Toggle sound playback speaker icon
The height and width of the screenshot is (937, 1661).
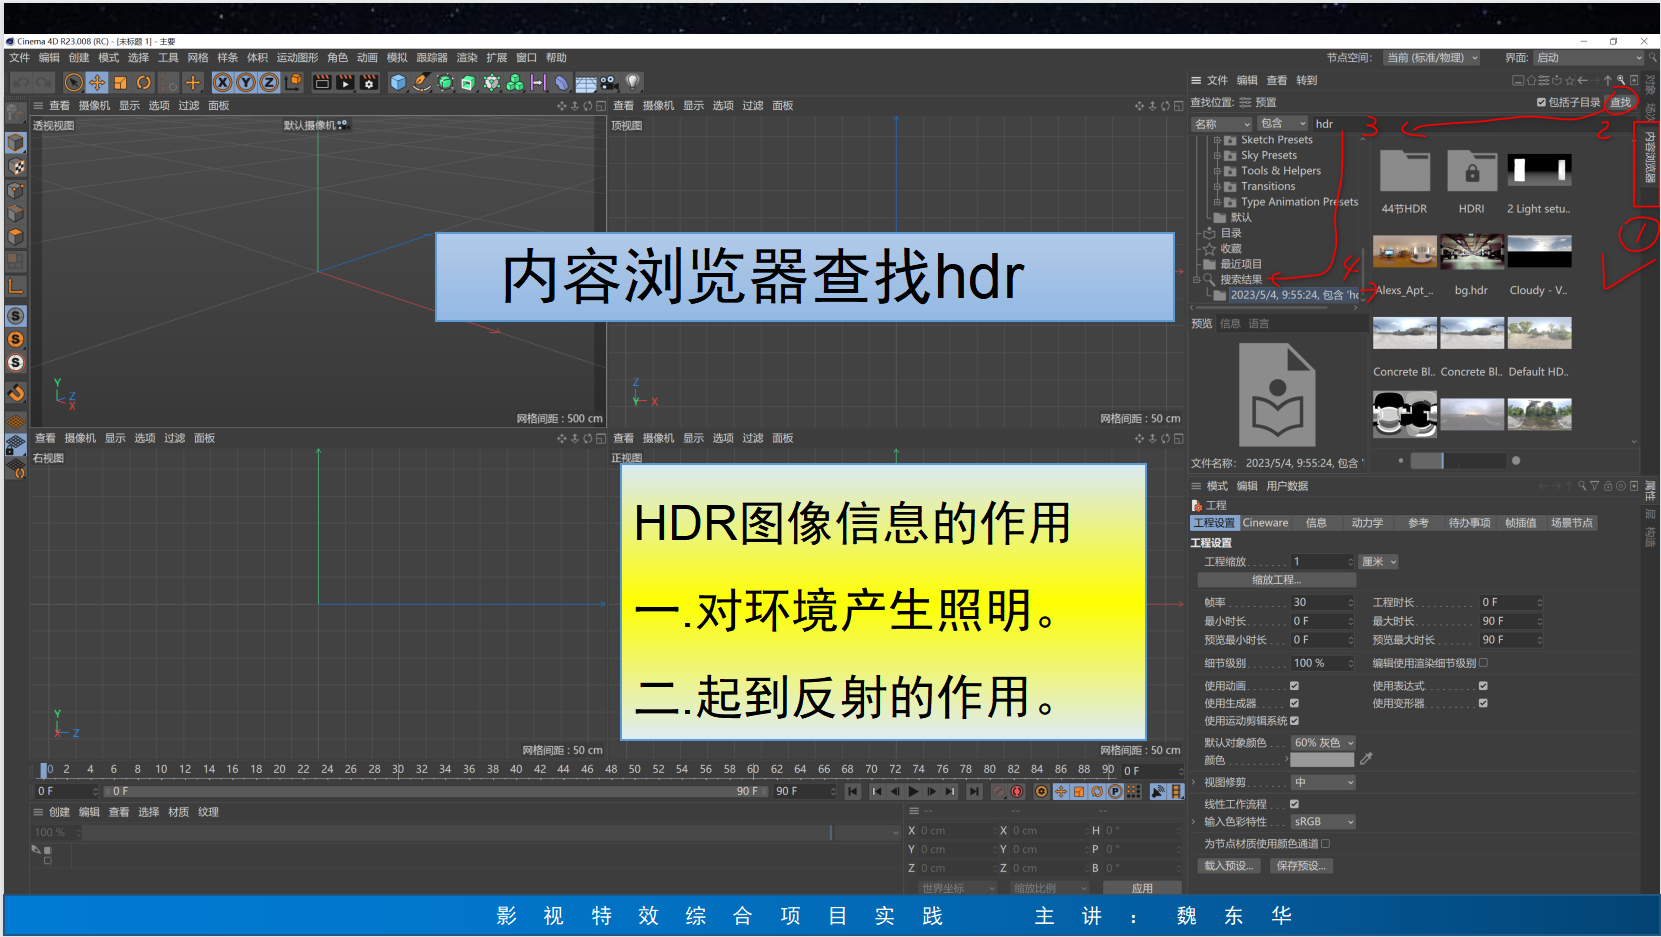(x=1158, y=791)
